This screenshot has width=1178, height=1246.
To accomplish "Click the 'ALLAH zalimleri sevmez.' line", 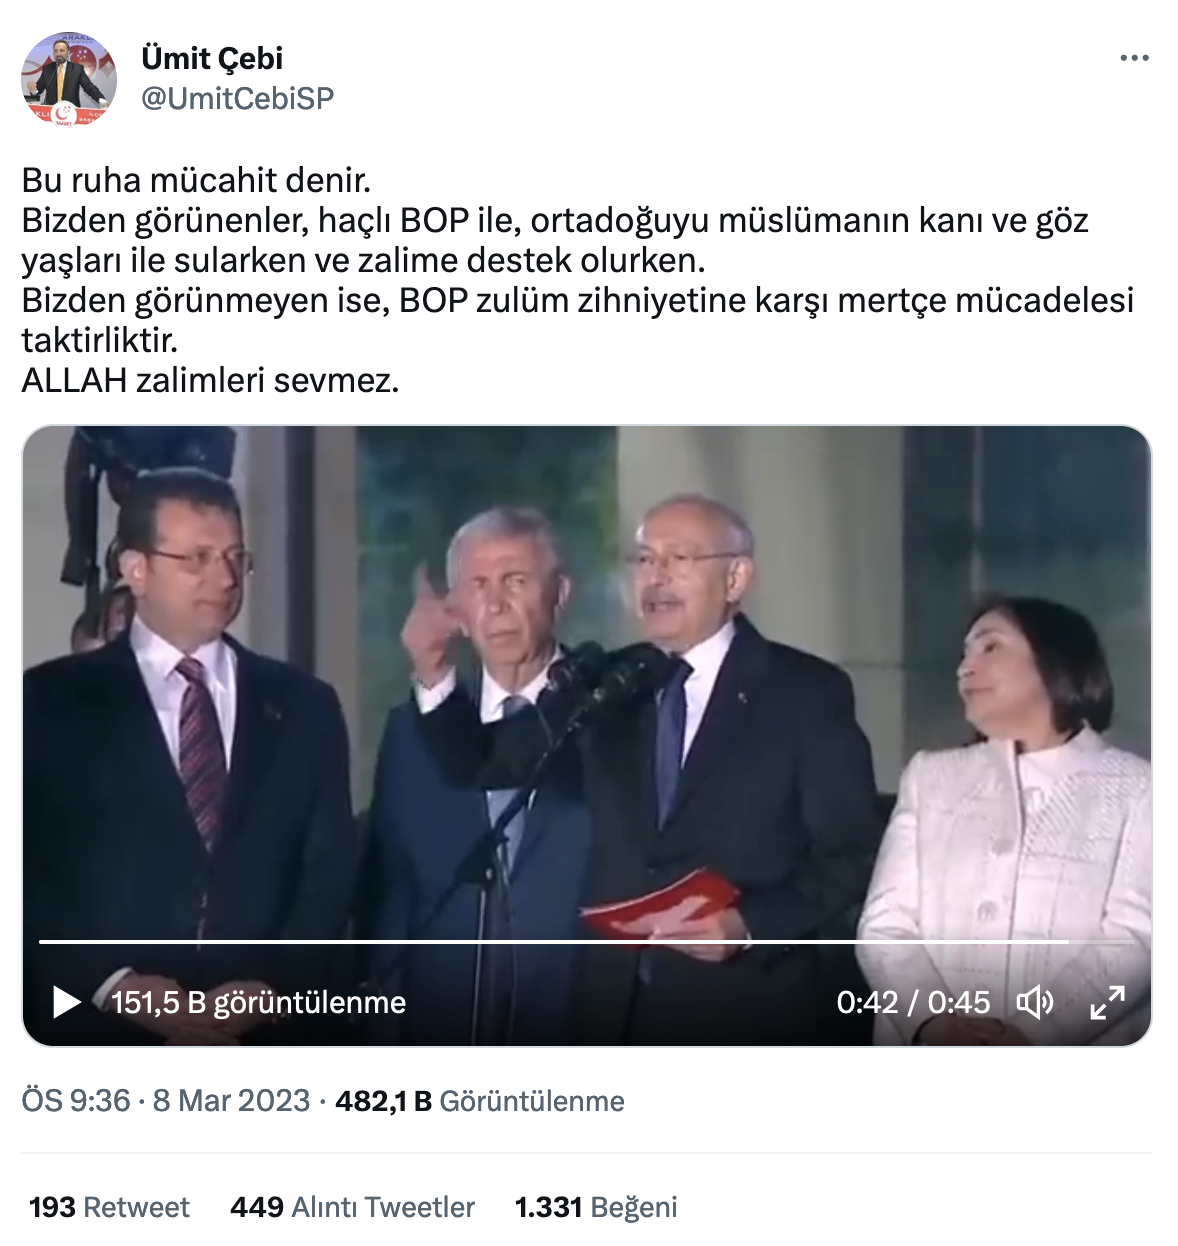I will click(x=210, y=380).
